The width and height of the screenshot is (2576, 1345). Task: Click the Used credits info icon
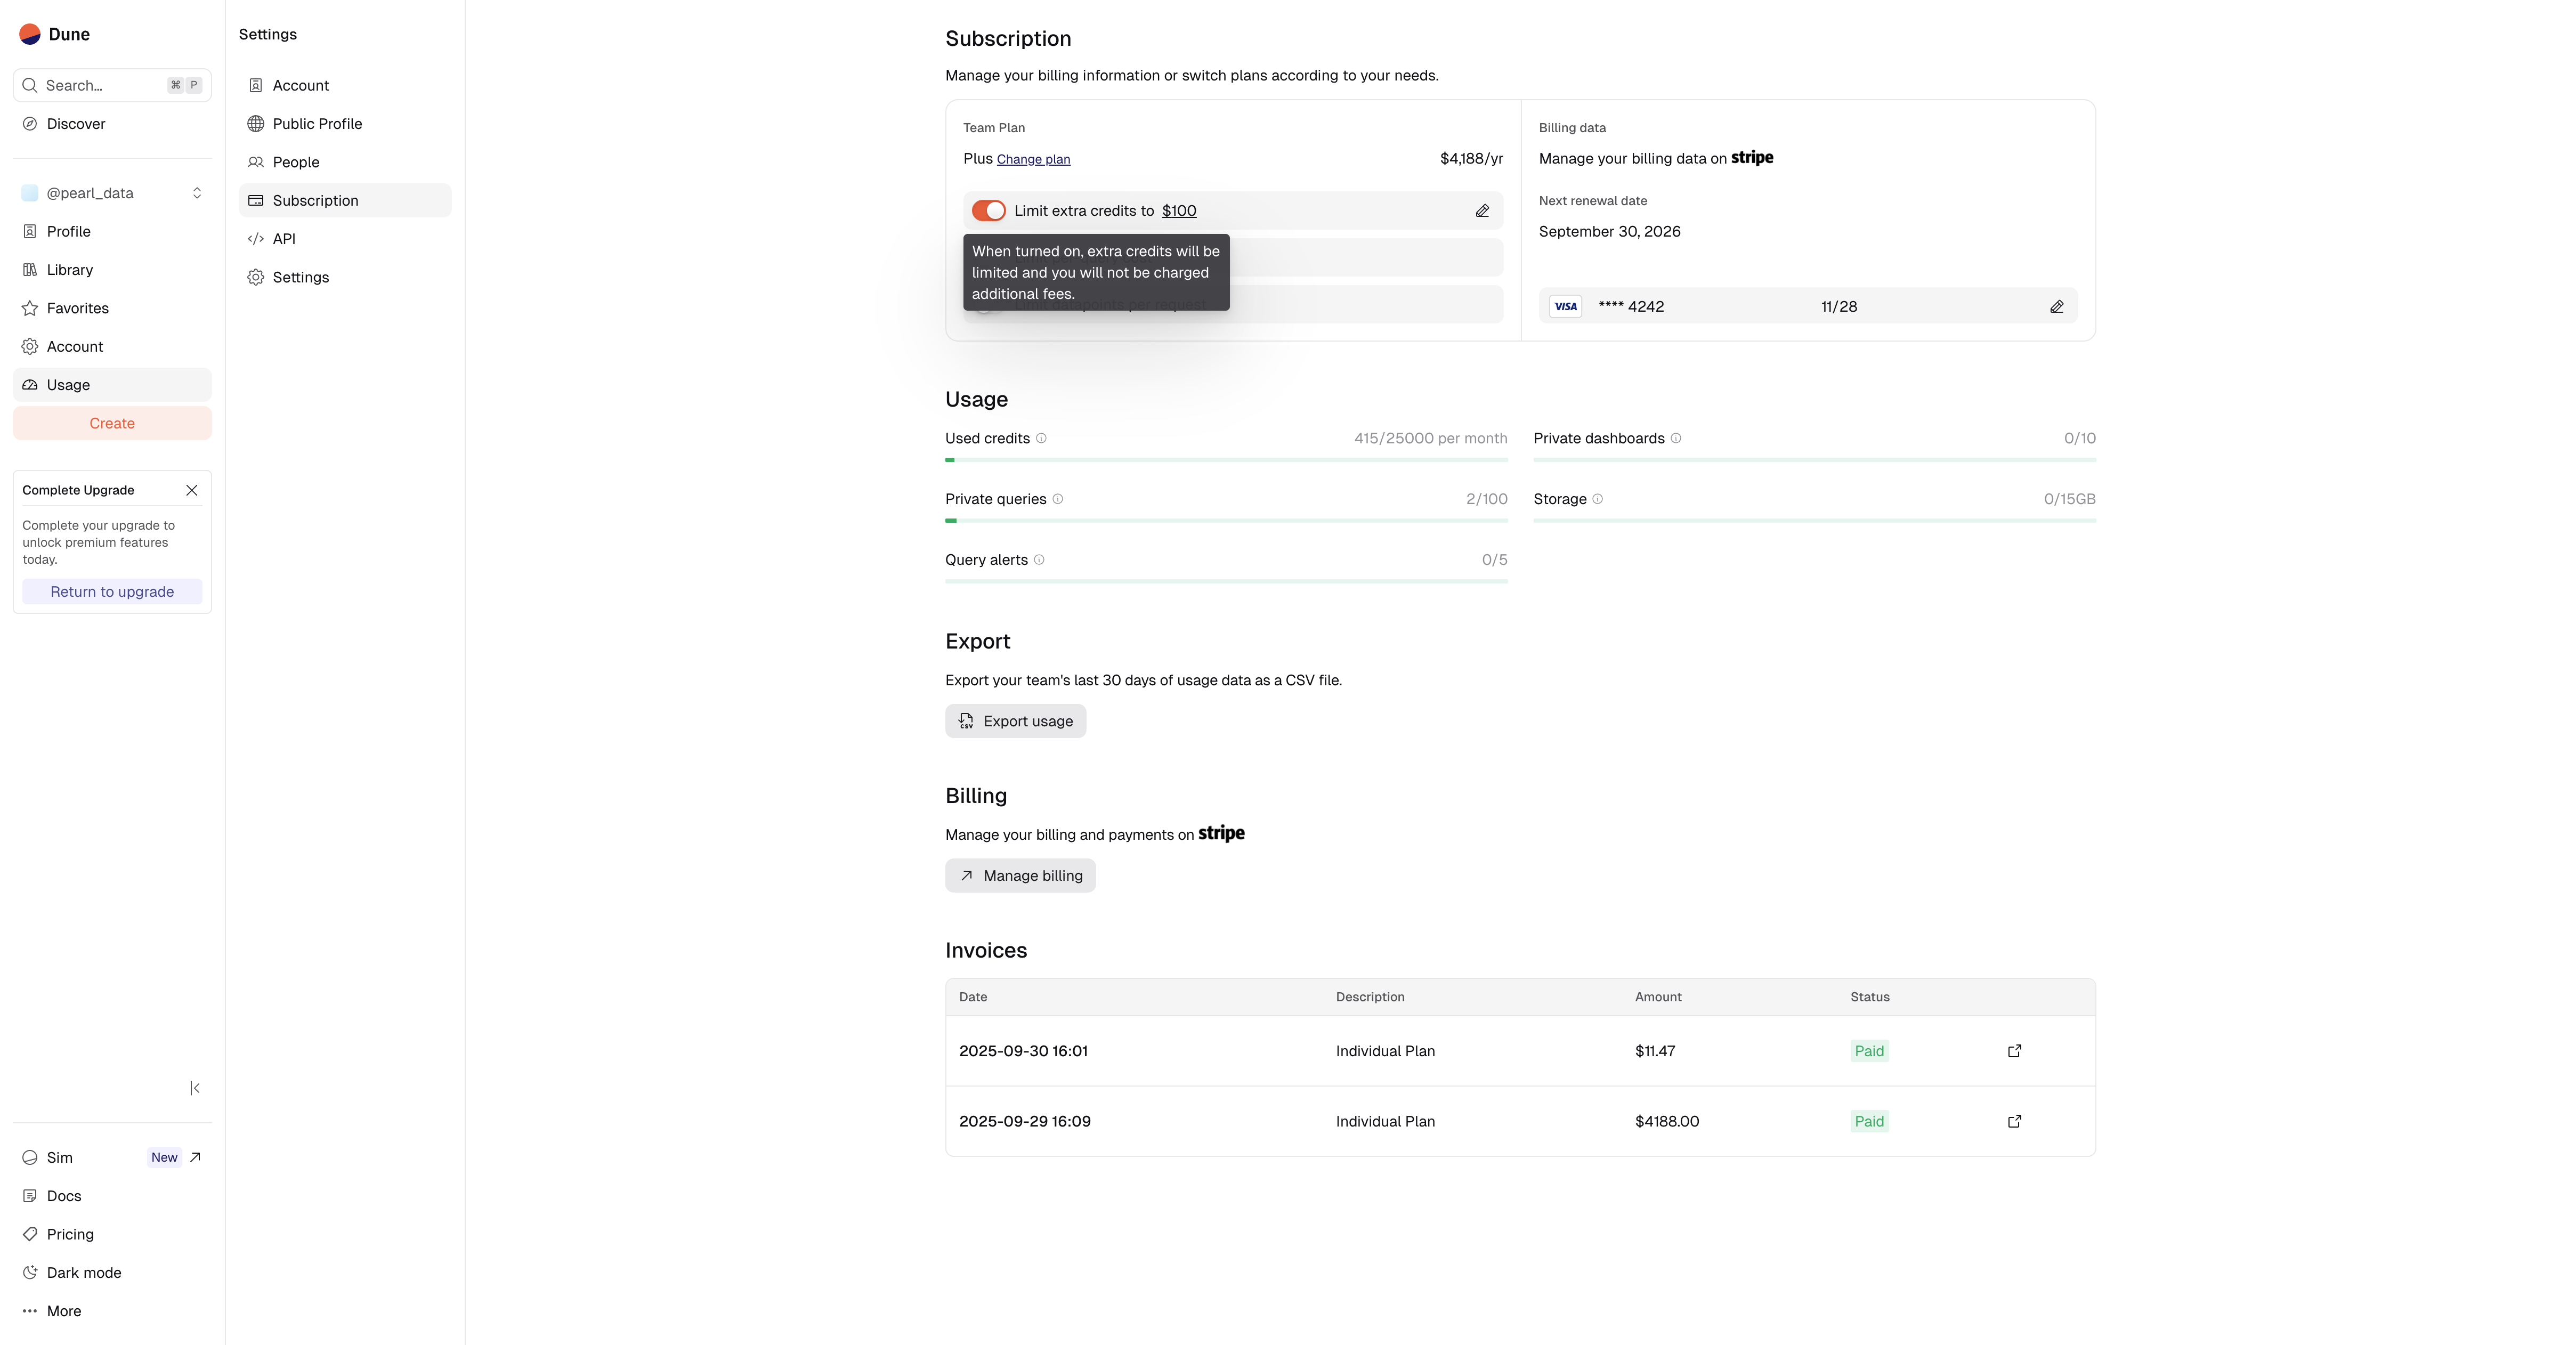[x=1041, y=438]
